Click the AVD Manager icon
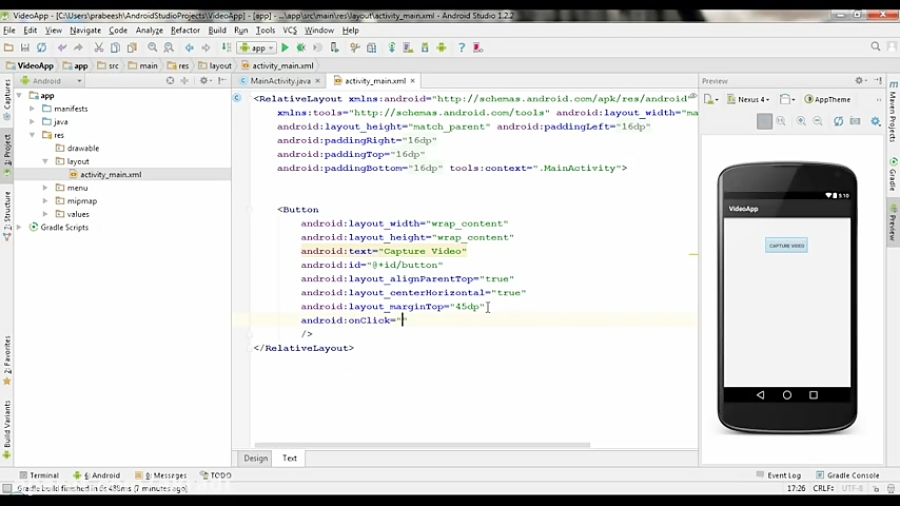Image resolution: width=900 pixels, height=506 pixels. 408,48
